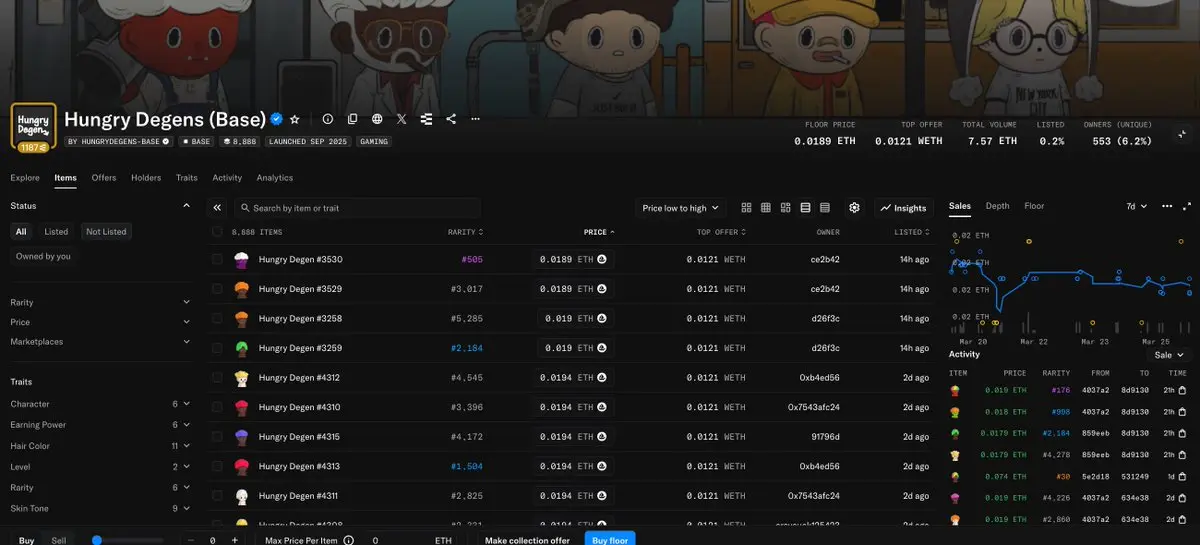Viewport: 1200px width, 545px height.
Task: Open the Explore tab
Action: pyautogui.click(x=25, y=178)
